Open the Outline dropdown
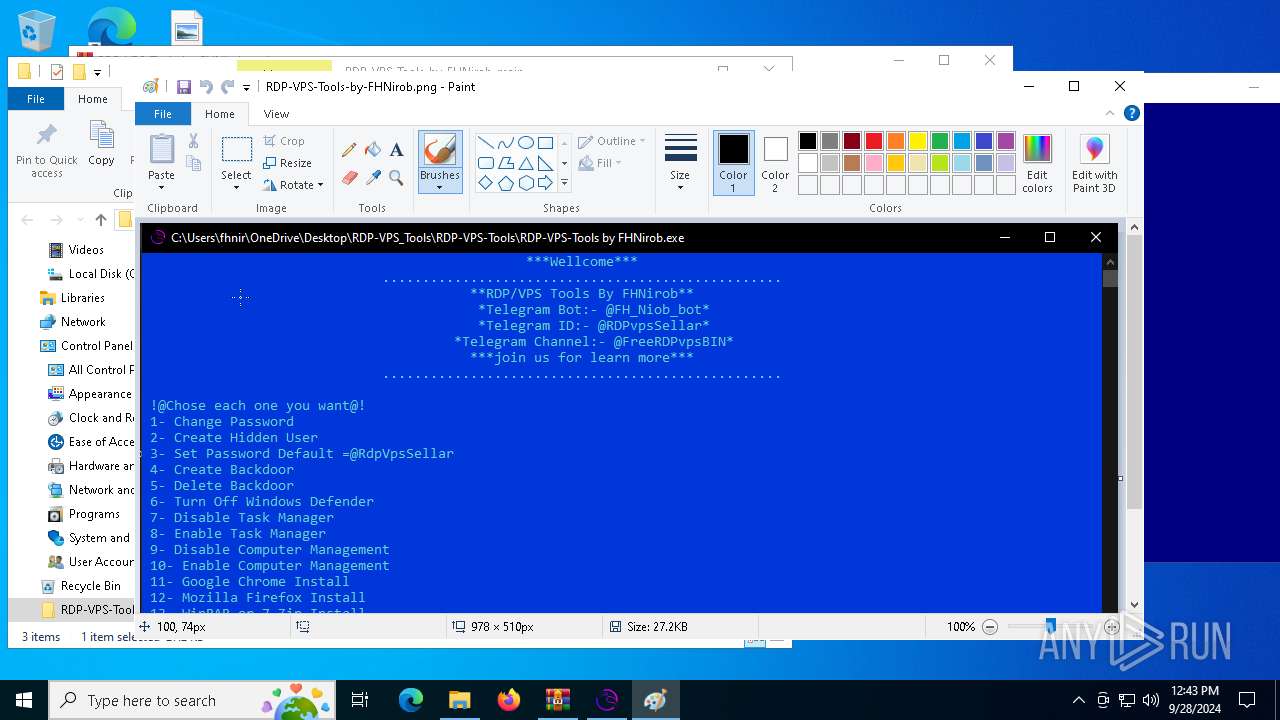Image resolution: width=1280 pixels, height=720 pixels. (611, 141)
